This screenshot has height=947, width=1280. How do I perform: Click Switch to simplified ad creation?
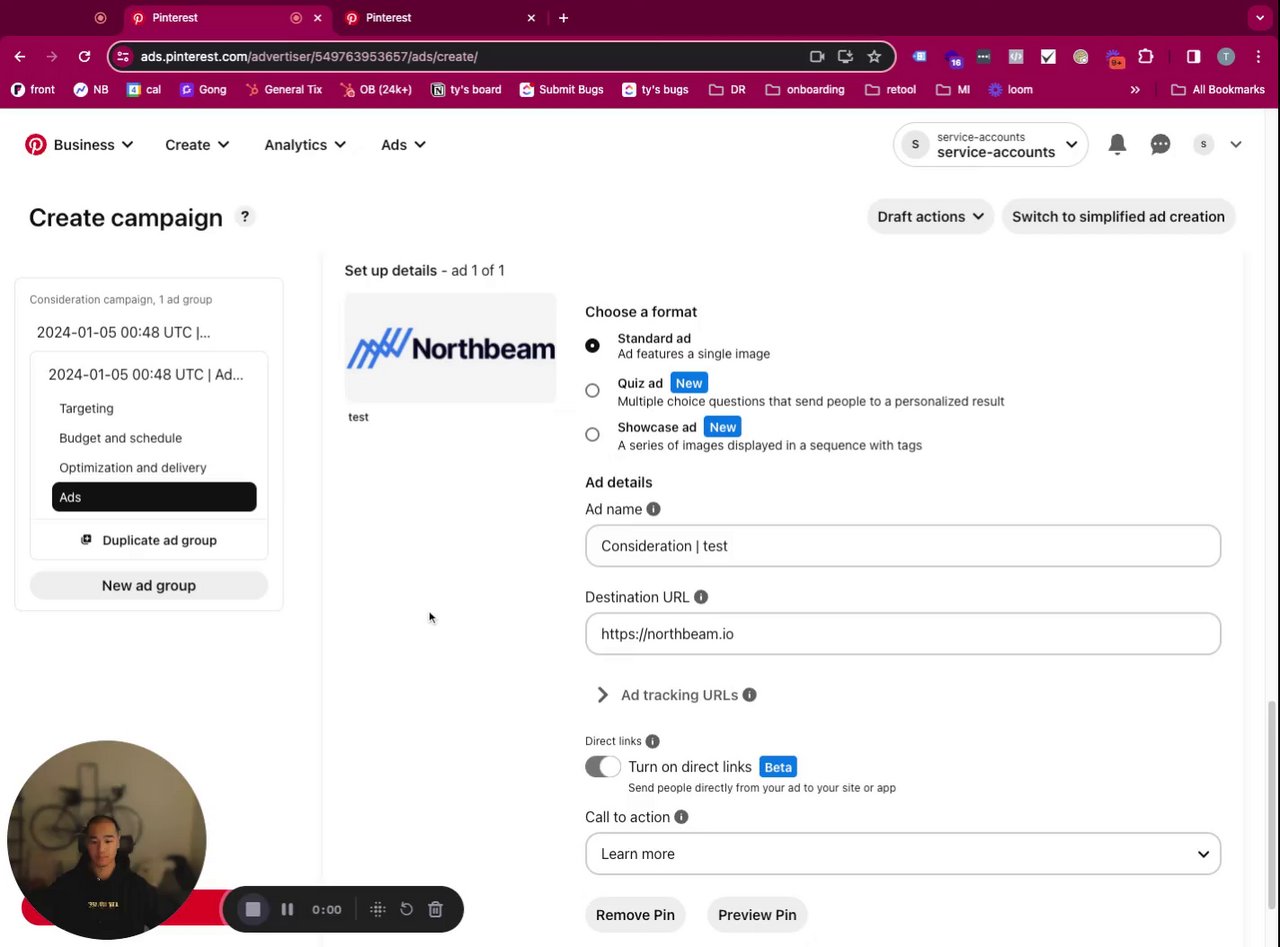coord(1118,217)
